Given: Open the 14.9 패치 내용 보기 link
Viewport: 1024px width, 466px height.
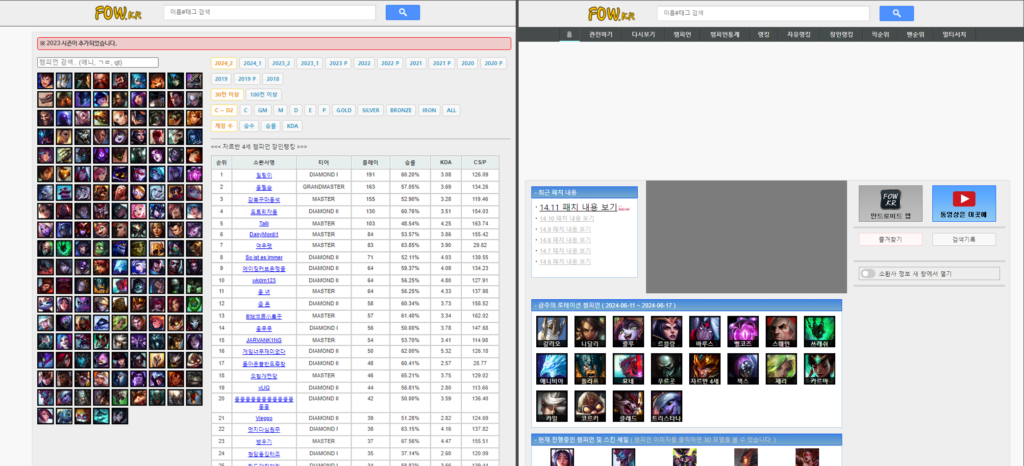Looking at the screenshot, I should point(566,230).
